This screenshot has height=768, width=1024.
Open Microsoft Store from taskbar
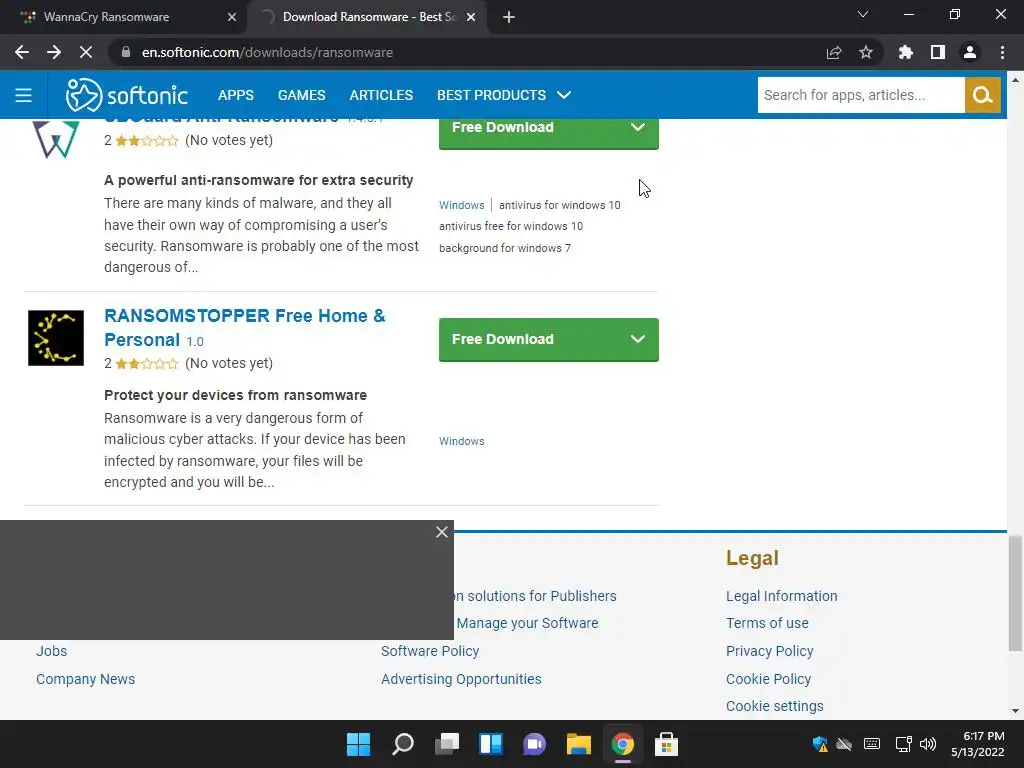667,744
